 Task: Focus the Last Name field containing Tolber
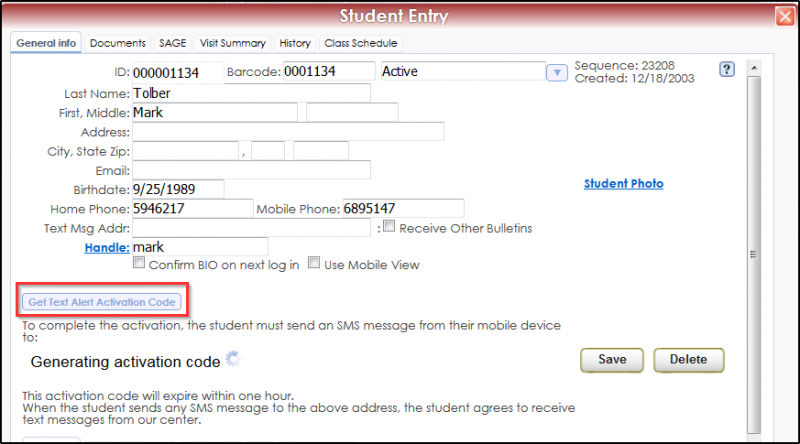(252, 93)
